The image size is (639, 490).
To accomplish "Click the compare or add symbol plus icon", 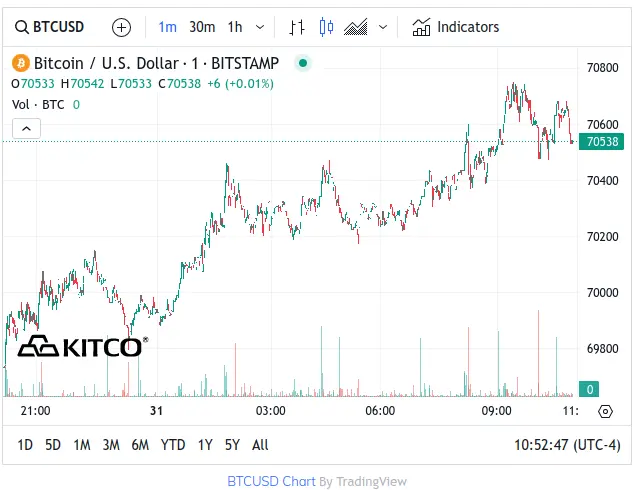I will 121,28.
